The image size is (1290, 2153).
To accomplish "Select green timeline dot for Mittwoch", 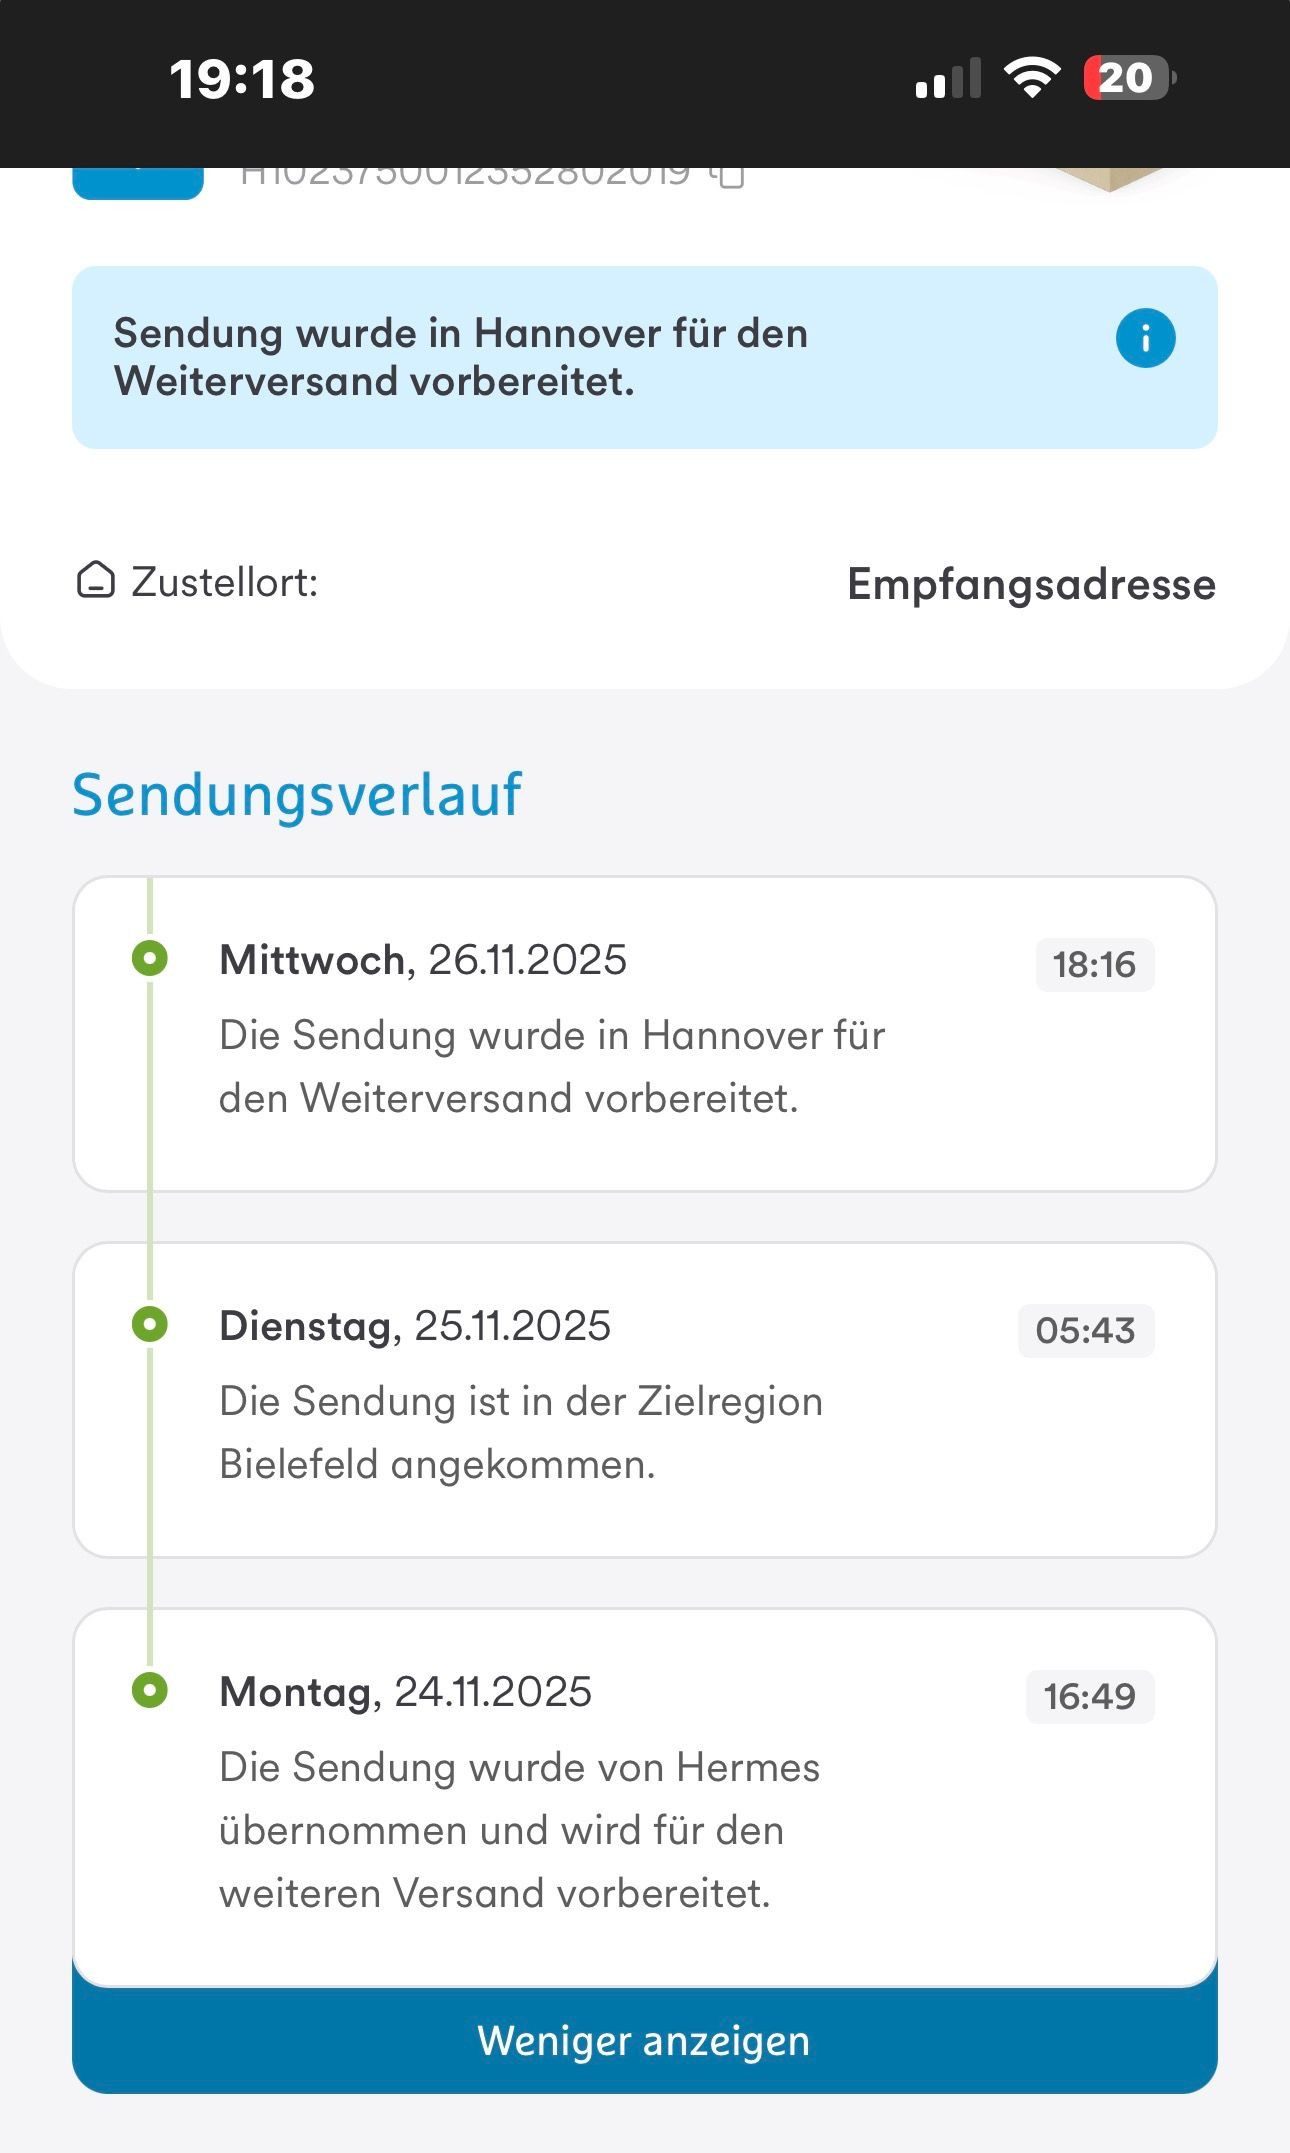I will pyautogui.click(x=150, y=958).
